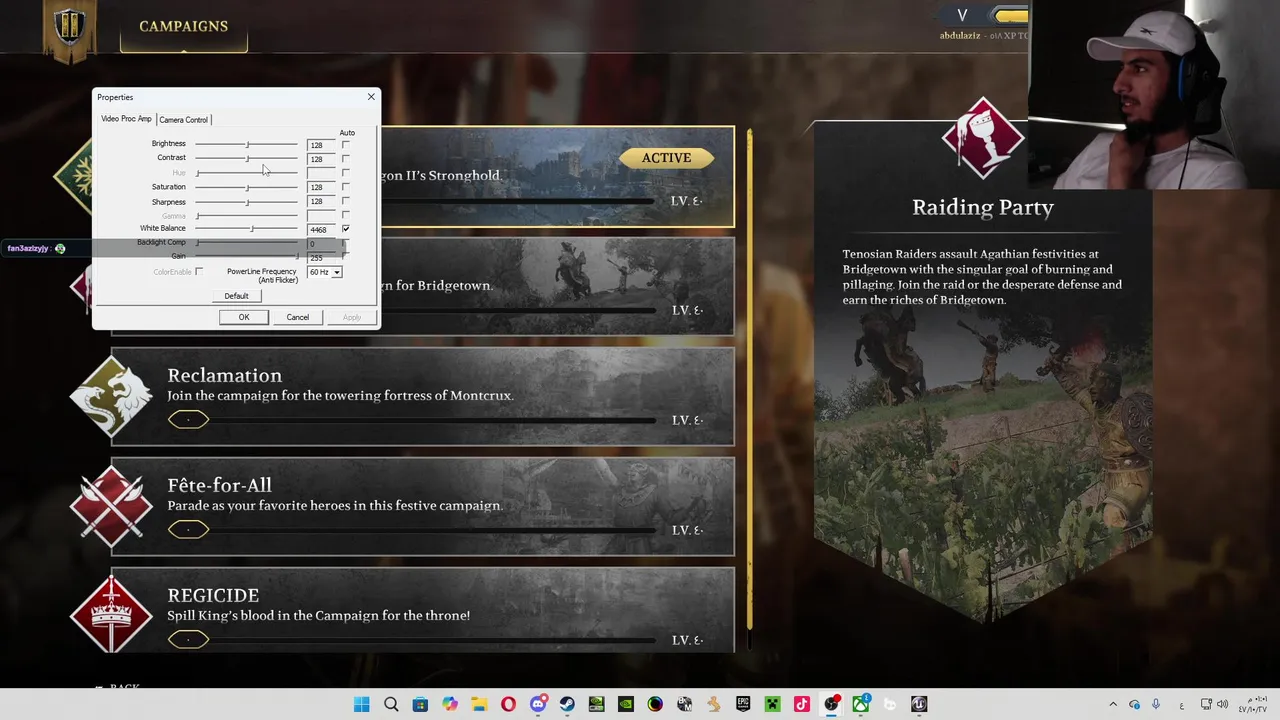Click the White Balance slider track
The image size is (1280, 720).
pos(247,229)
